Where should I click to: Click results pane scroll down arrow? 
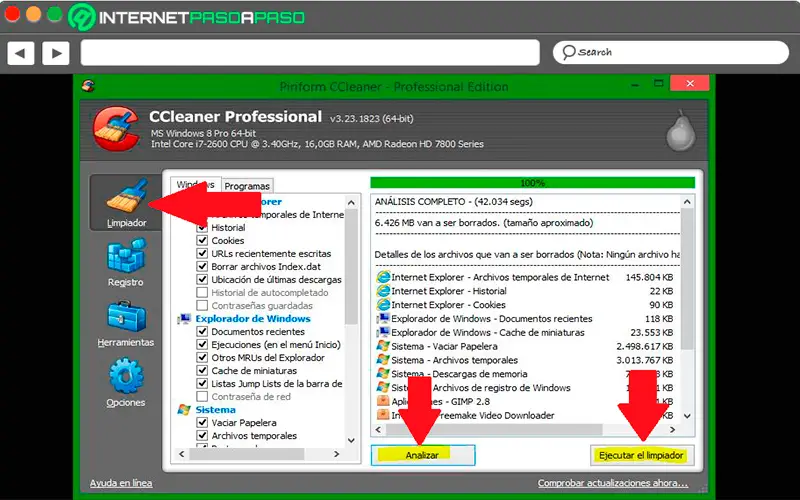(687, 416)
